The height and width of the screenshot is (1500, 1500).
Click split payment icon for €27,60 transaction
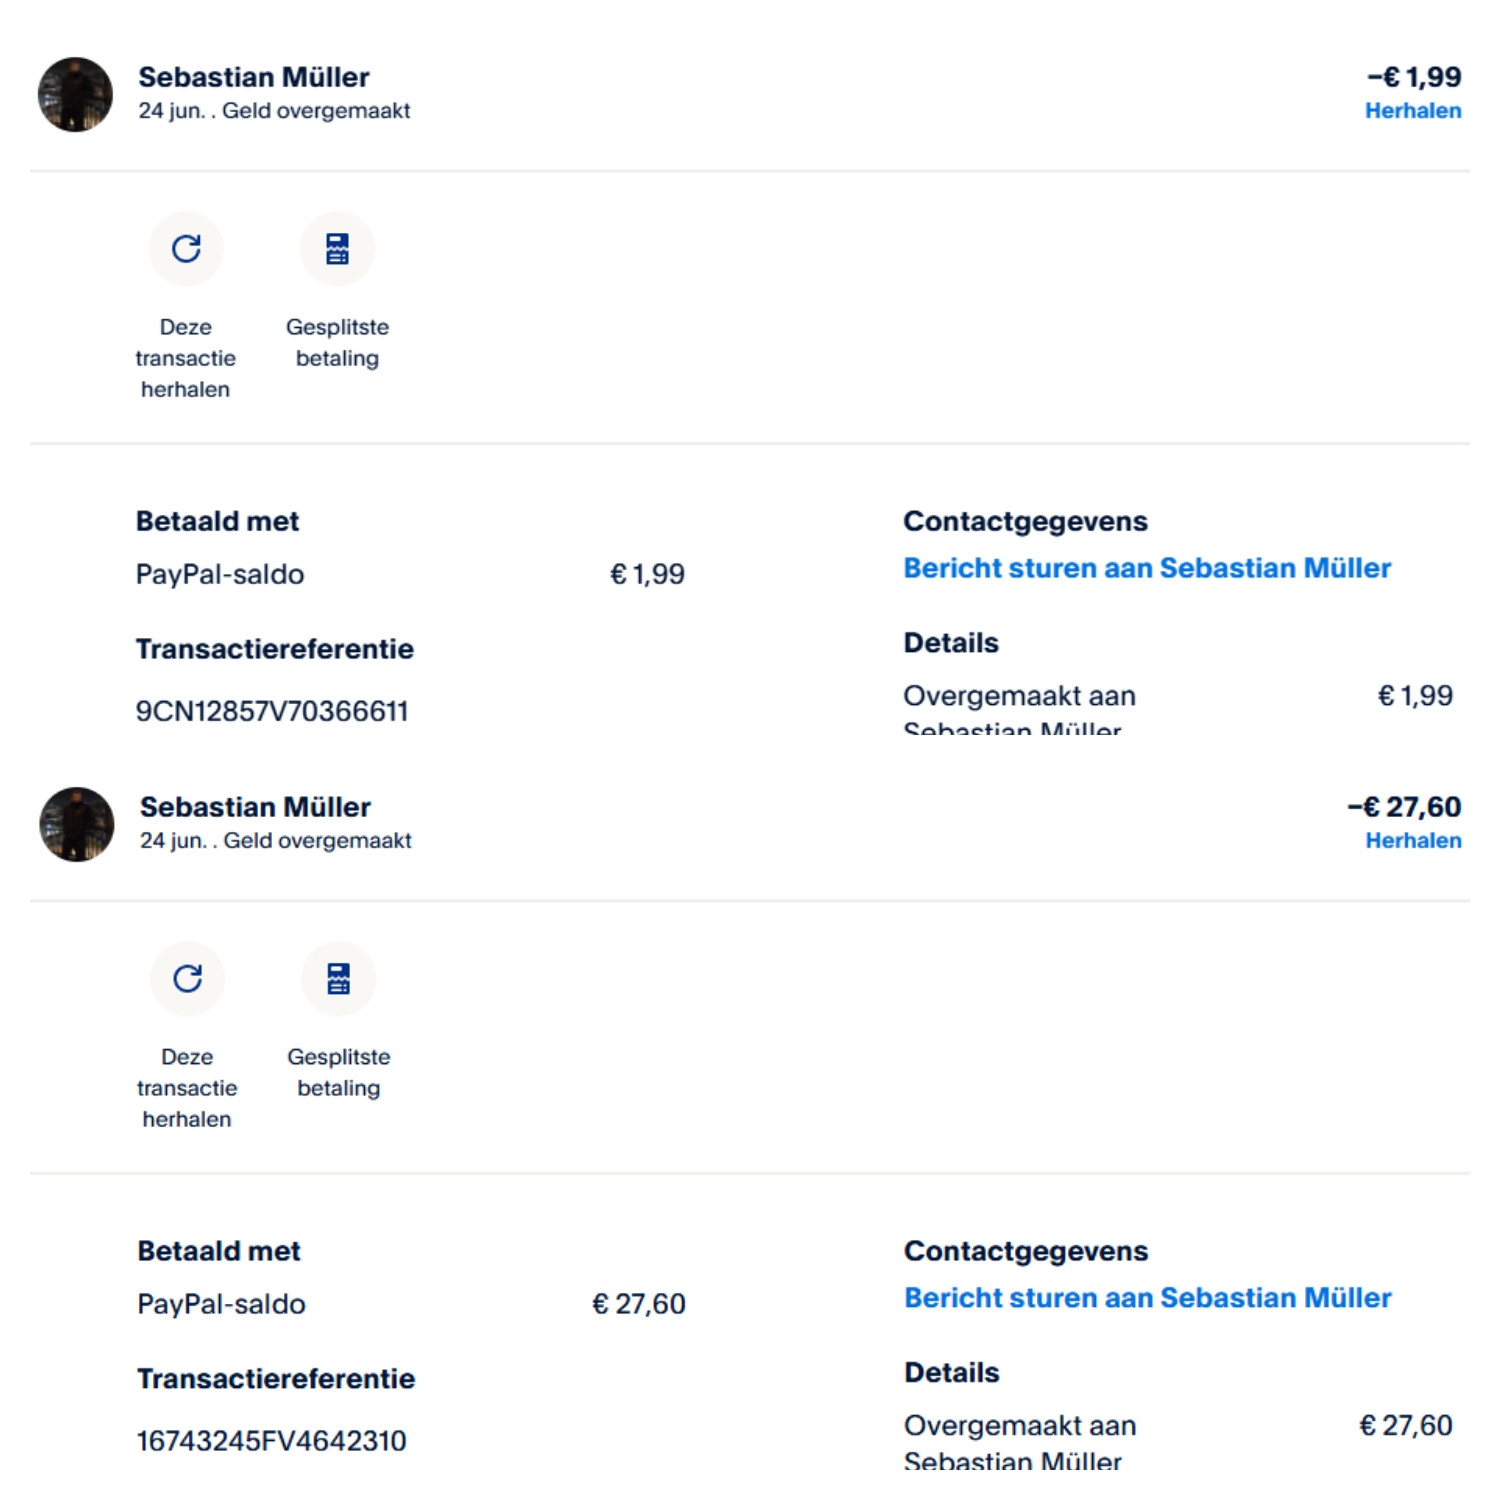click(339, 978)
